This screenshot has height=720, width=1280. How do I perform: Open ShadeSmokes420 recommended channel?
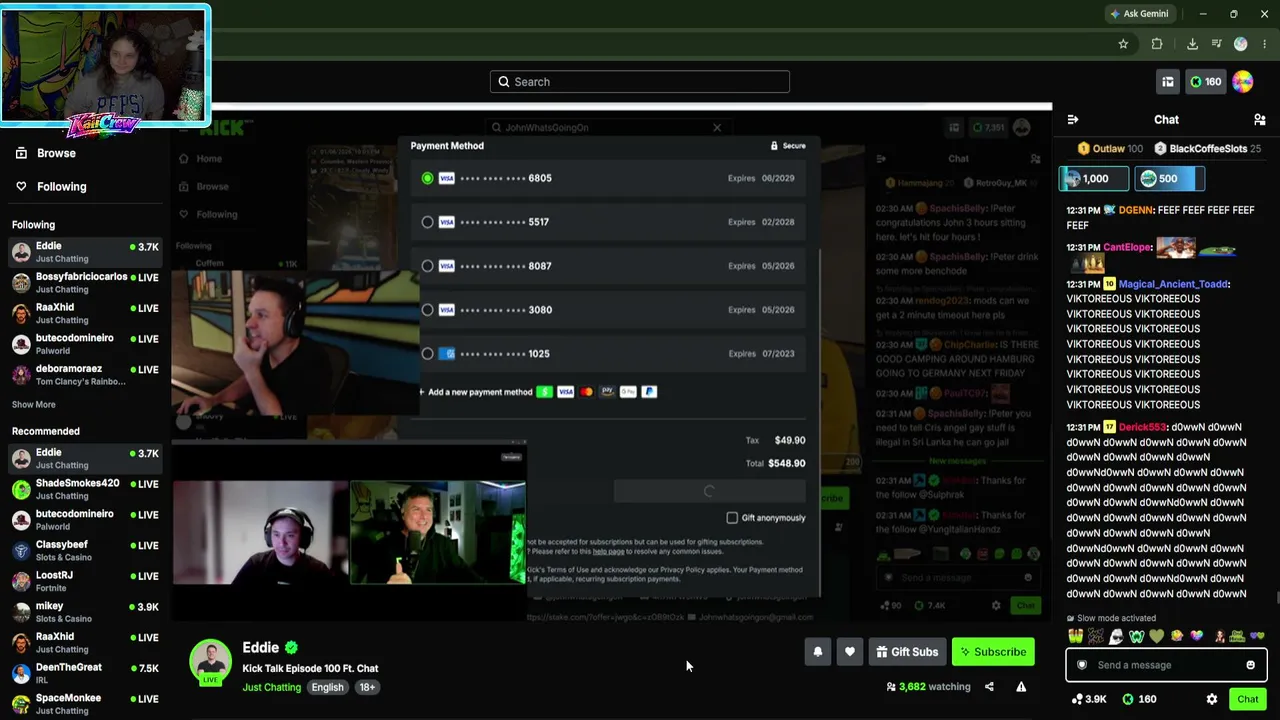click(x=85, y=489)
